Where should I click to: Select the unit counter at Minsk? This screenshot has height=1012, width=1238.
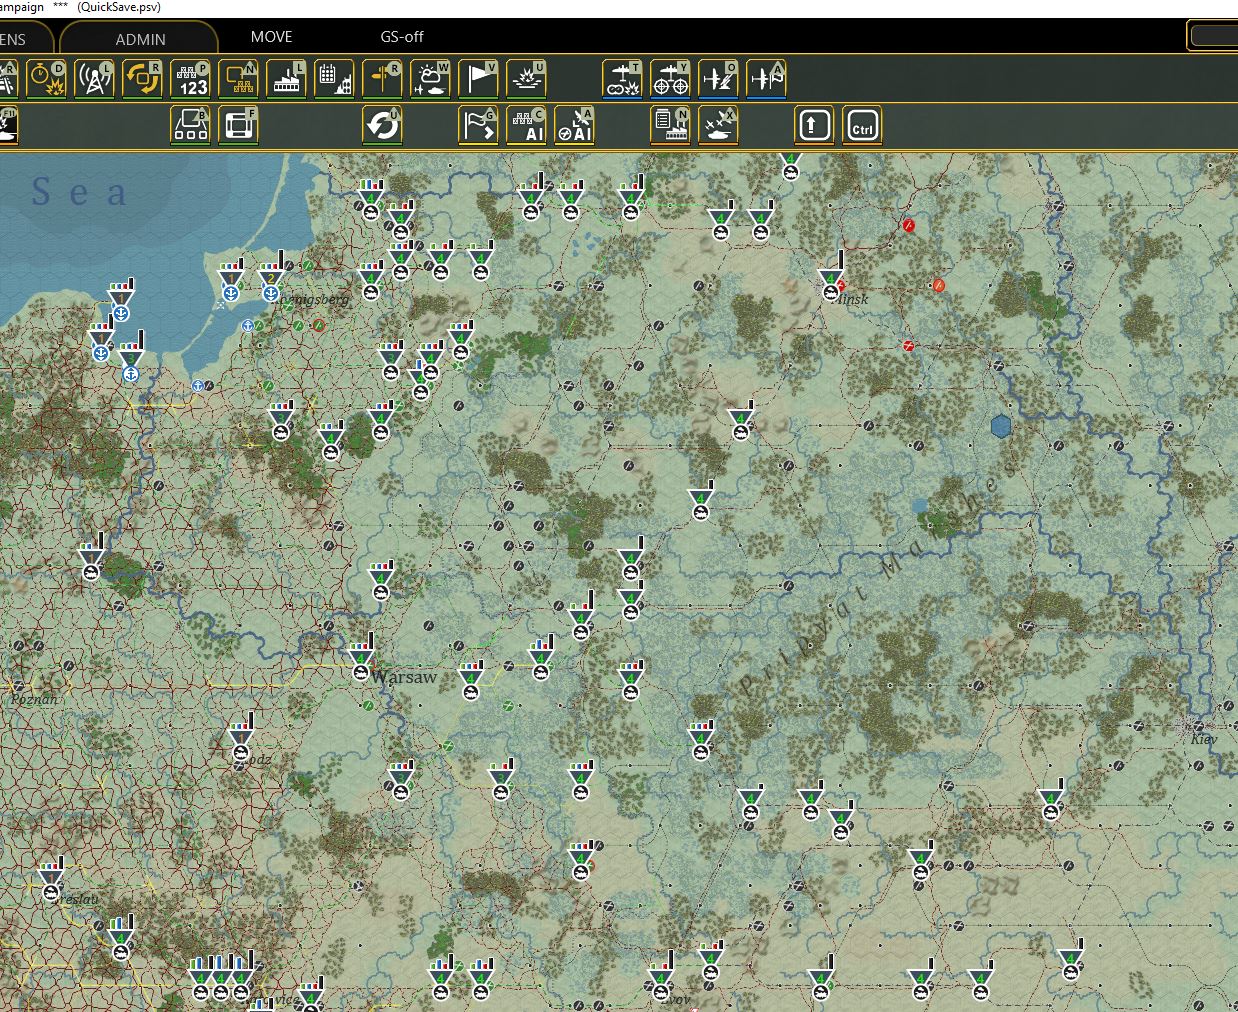(x=830, y=279)
